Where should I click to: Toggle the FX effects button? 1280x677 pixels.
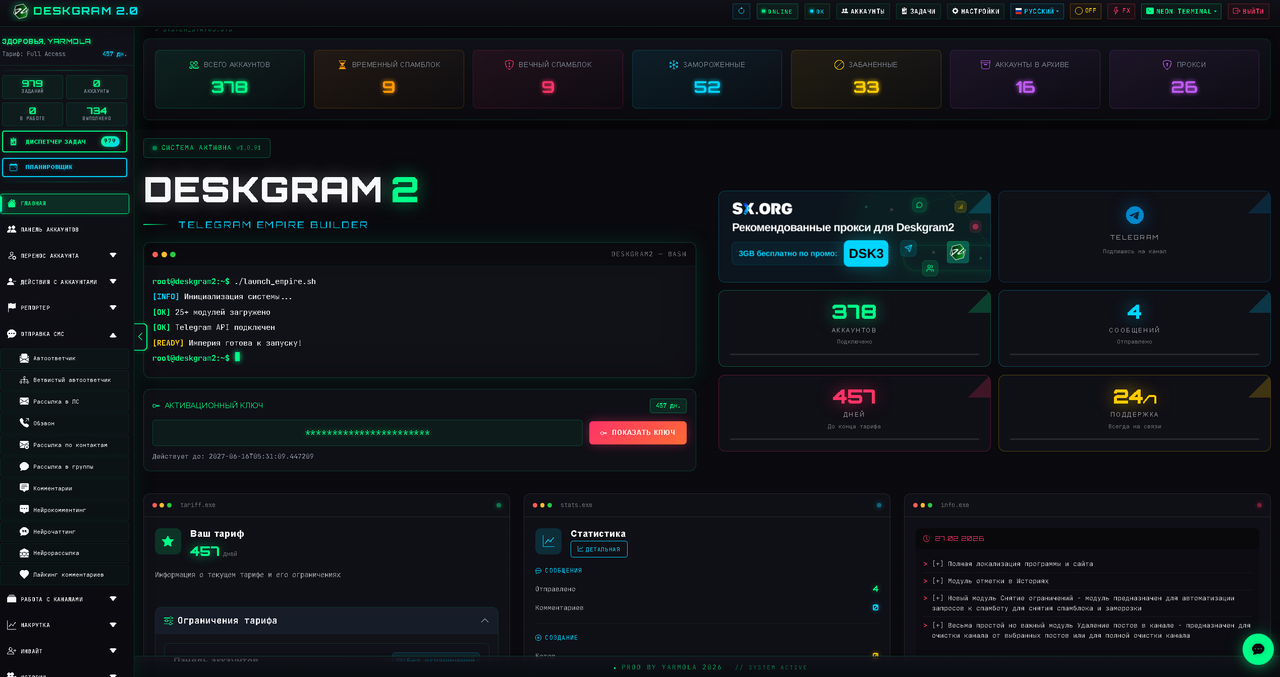pos(1120,11)
